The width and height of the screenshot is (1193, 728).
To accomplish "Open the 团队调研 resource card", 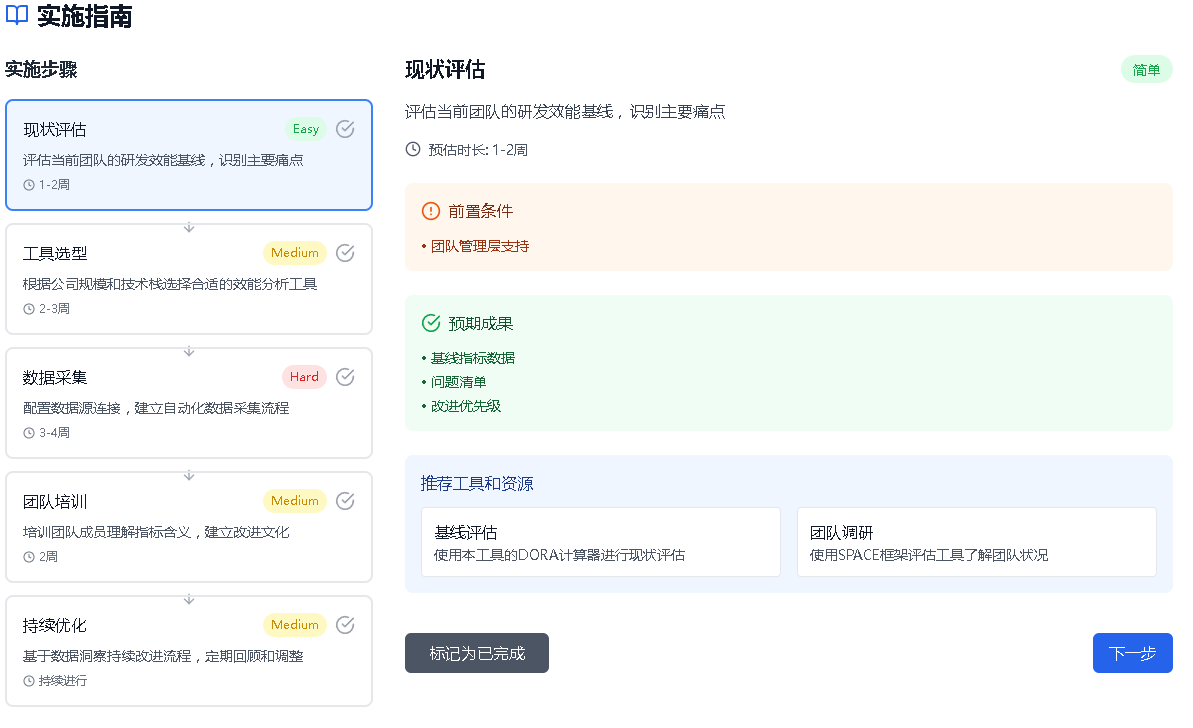I will pyautogui.click(x=976, y=542).
